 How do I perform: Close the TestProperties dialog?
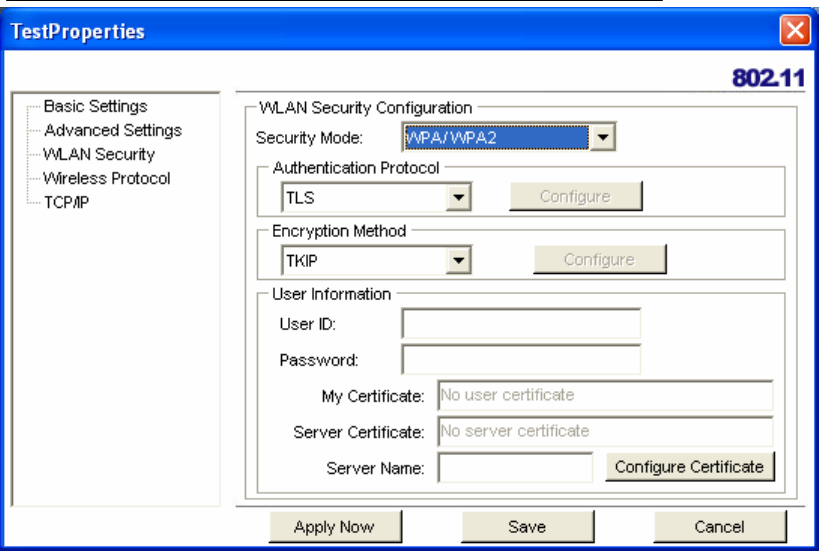pos(794,30)
